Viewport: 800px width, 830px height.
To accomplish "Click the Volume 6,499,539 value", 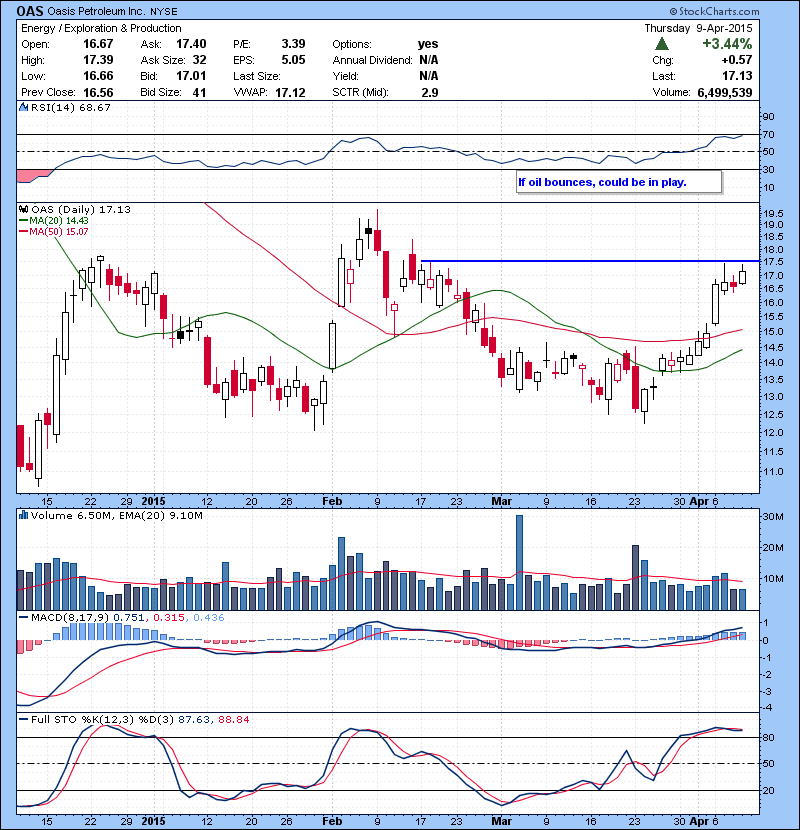I will (x=725, y=93).
